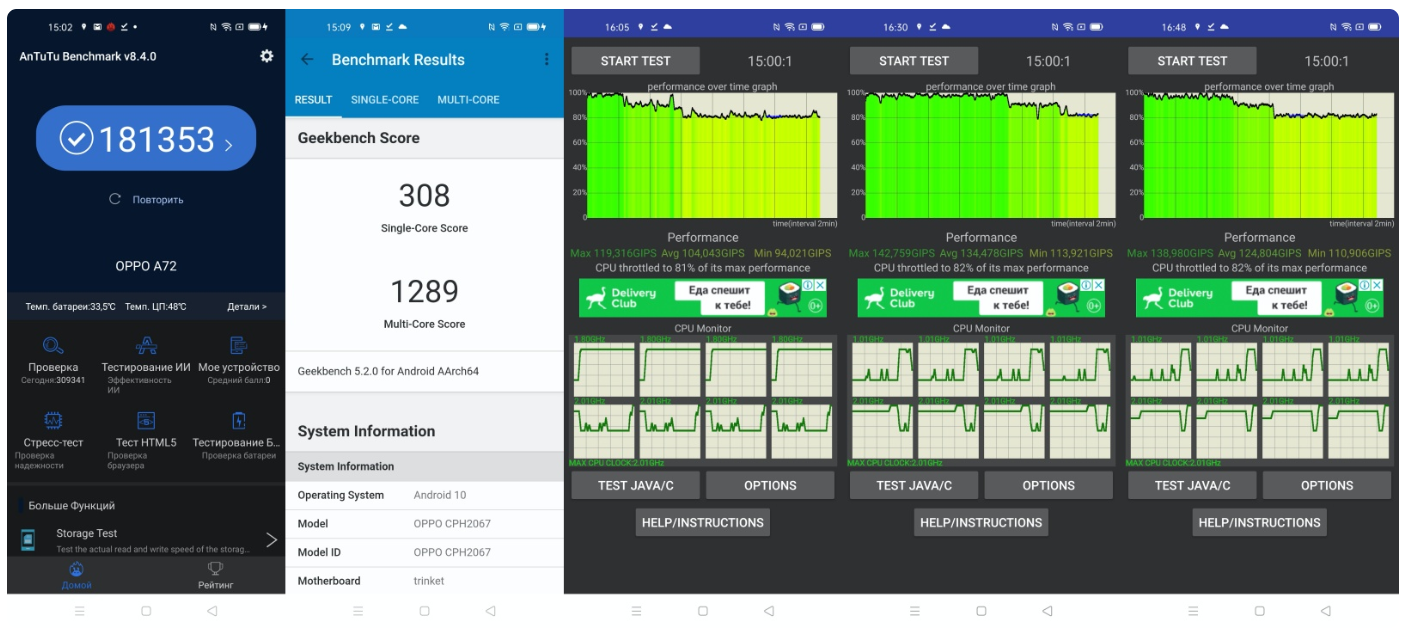
Task: Open the three-dot menu in Geekbench
Action: tap(546, 60)
